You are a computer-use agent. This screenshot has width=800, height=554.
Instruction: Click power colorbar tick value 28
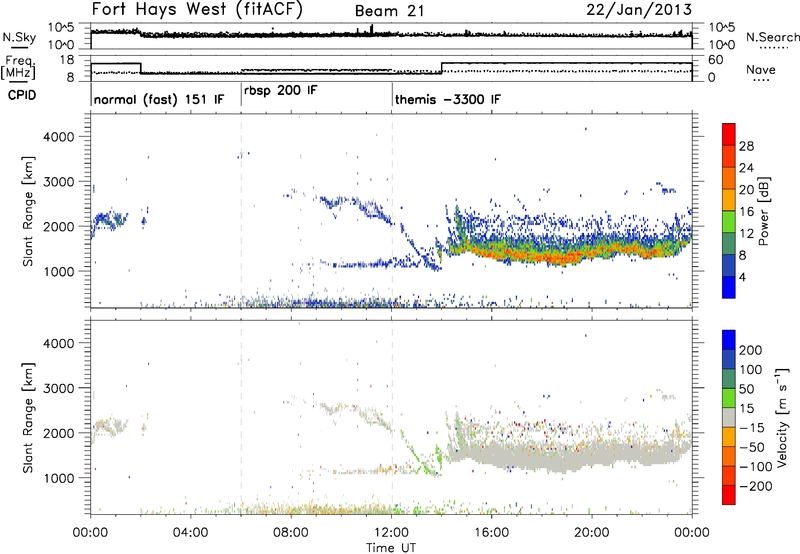[746, 146]
